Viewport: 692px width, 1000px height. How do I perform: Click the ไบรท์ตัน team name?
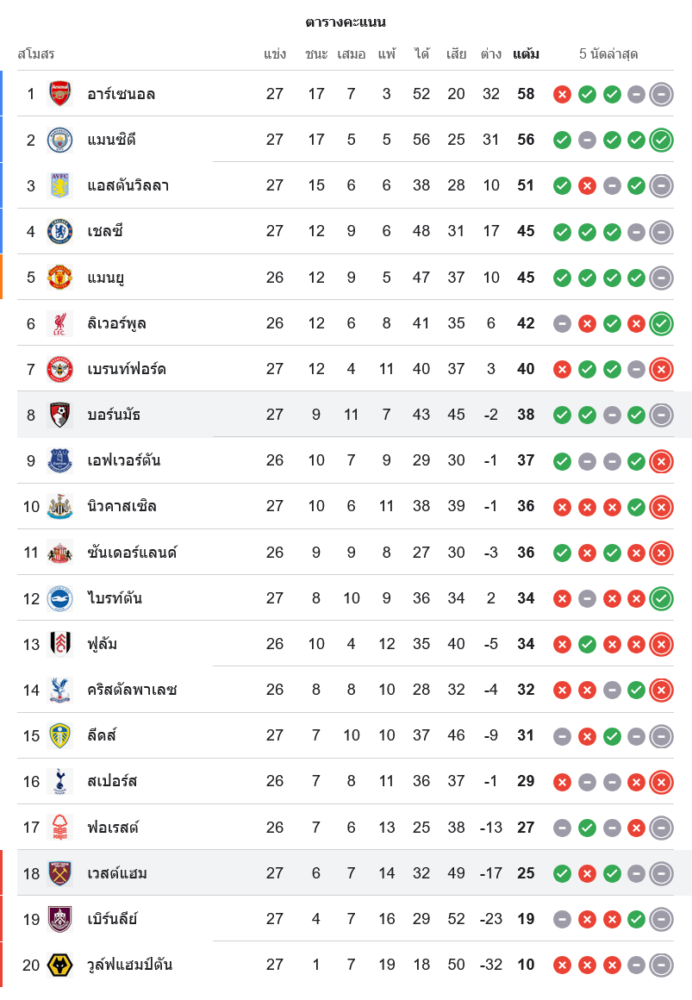coord(114,599)
